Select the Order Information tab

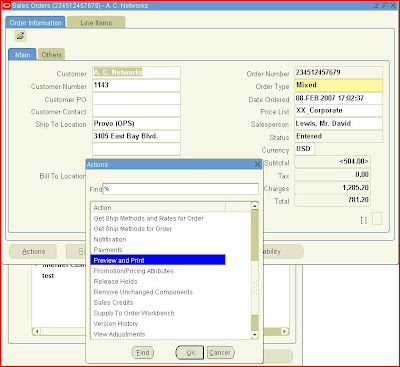coord(35,23)
